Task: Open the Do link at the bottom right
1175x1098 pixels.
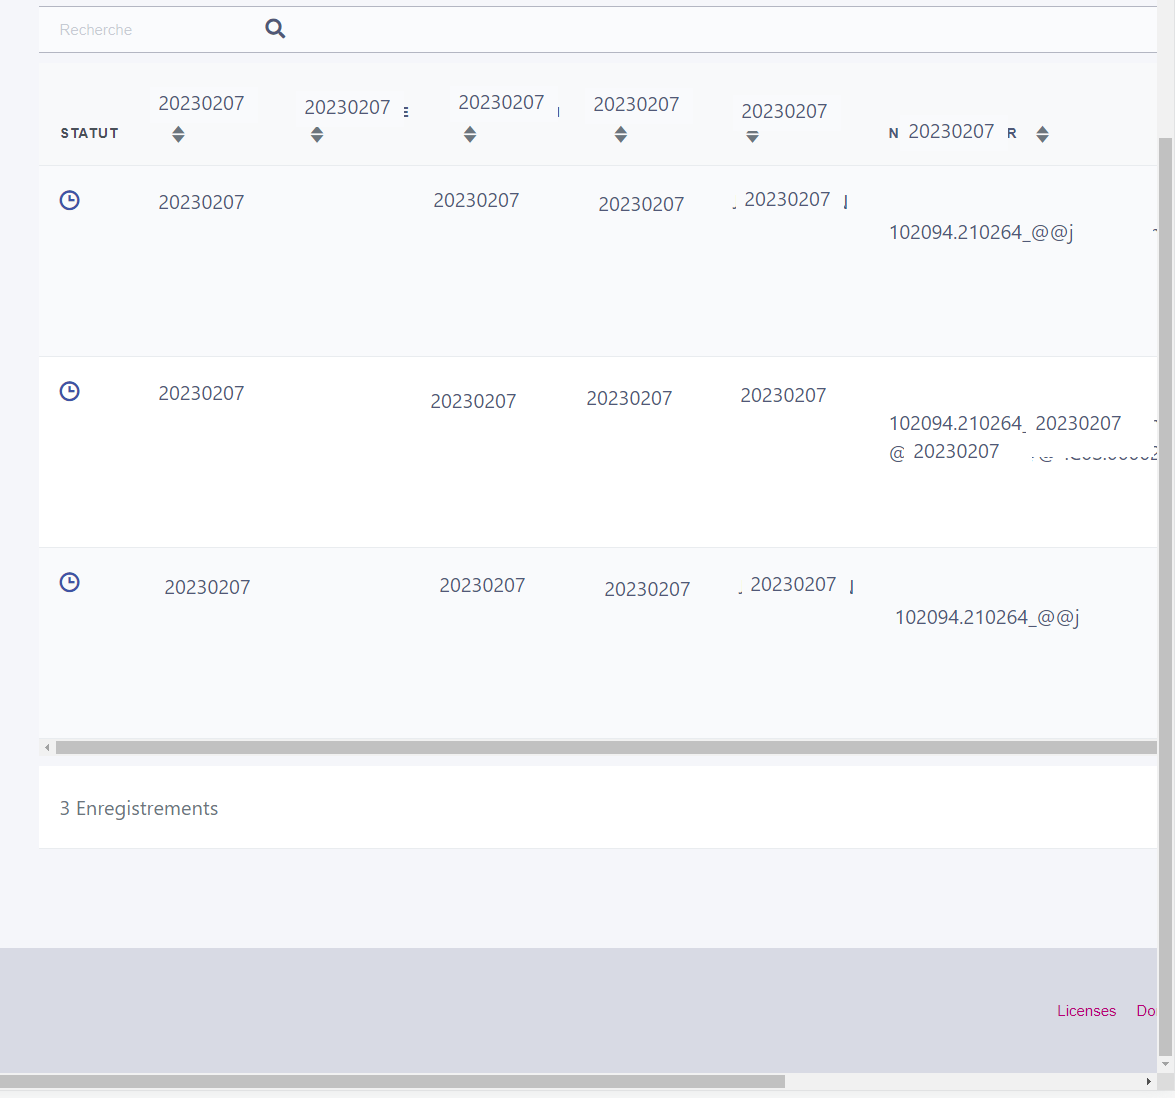Action: pos(1148,1010)
